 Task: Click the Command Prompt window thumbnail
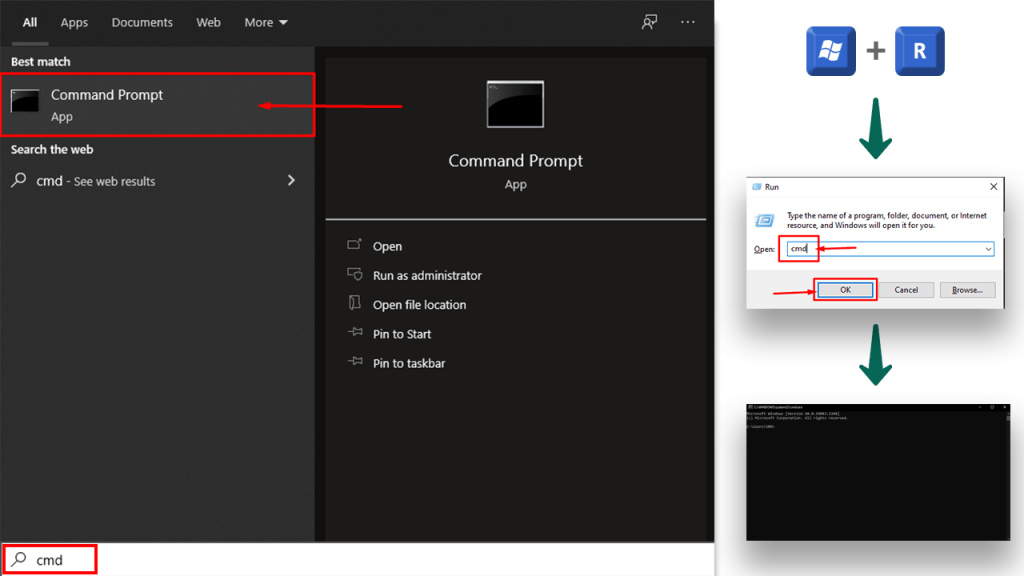878,472
